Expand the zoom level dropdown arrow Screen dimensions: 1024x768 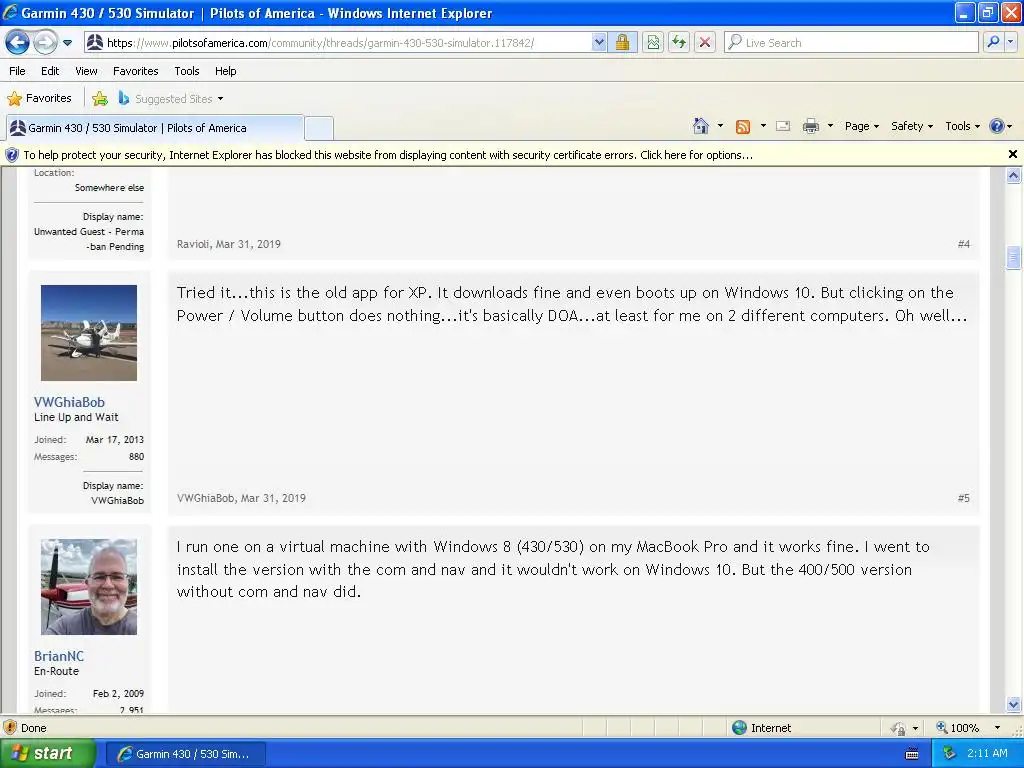997,728
